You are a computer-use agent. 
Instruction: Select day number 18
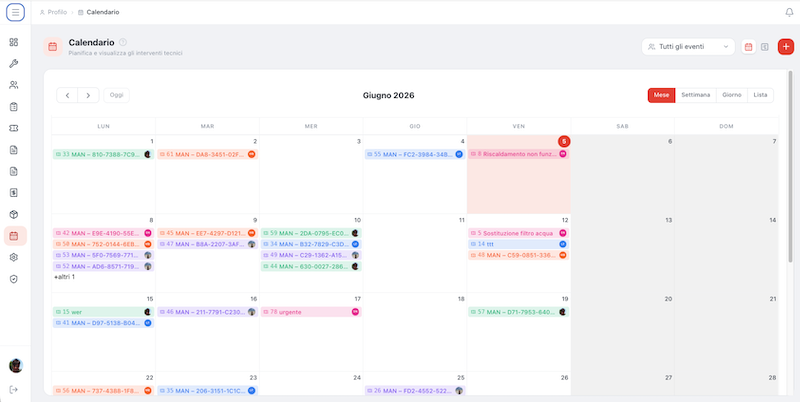[461, 299]
